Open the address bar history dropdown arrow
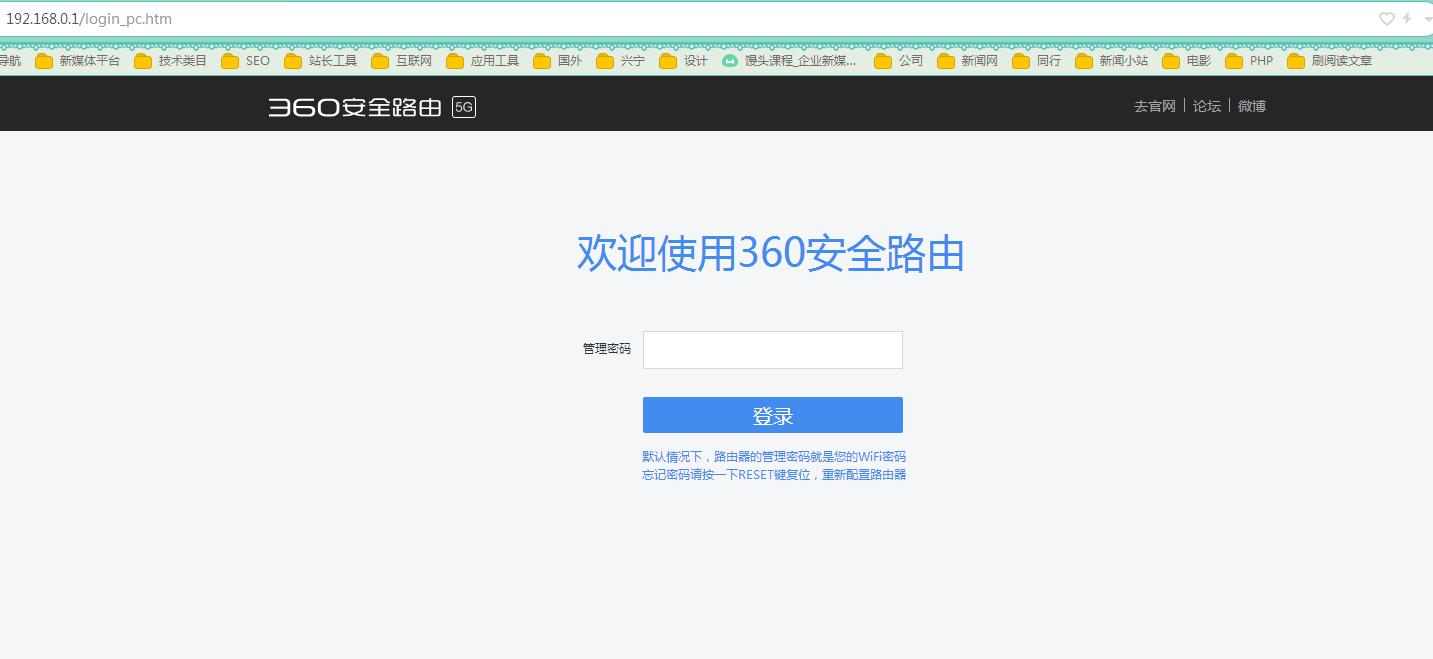Viewport: 1433px width, 659px height. (1427, 19)
